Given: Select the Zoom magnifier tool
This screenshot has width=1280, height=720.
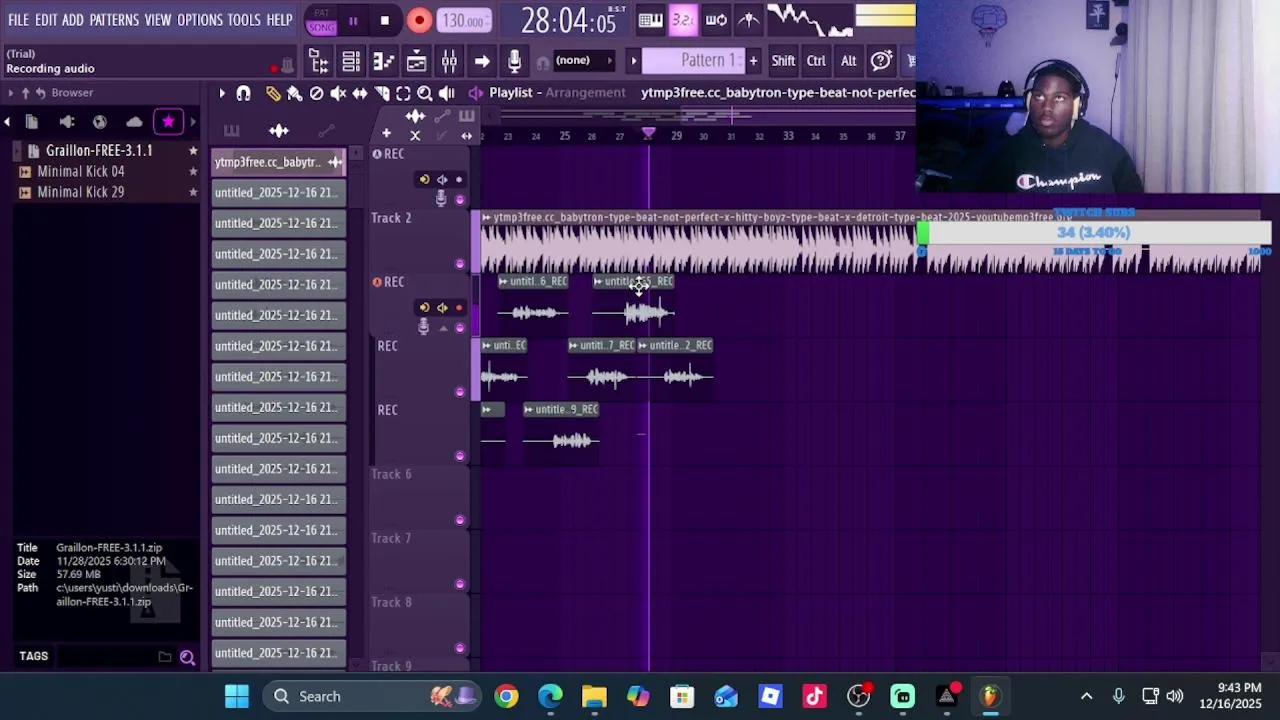Looking at the screenshot, I should (424, 93).
